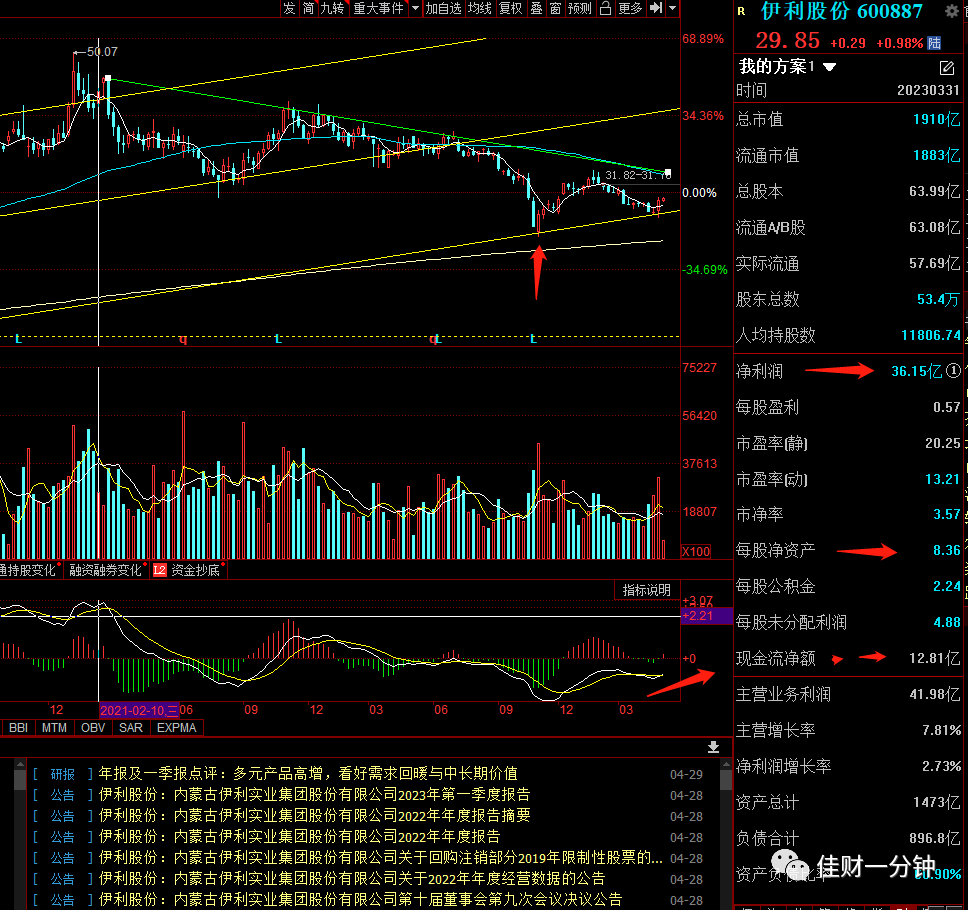Image resolution: width=968 pixels, height=910 pixels.
Task: Open 2023年第一季度报告 announcement link
Action: (314, 794)
